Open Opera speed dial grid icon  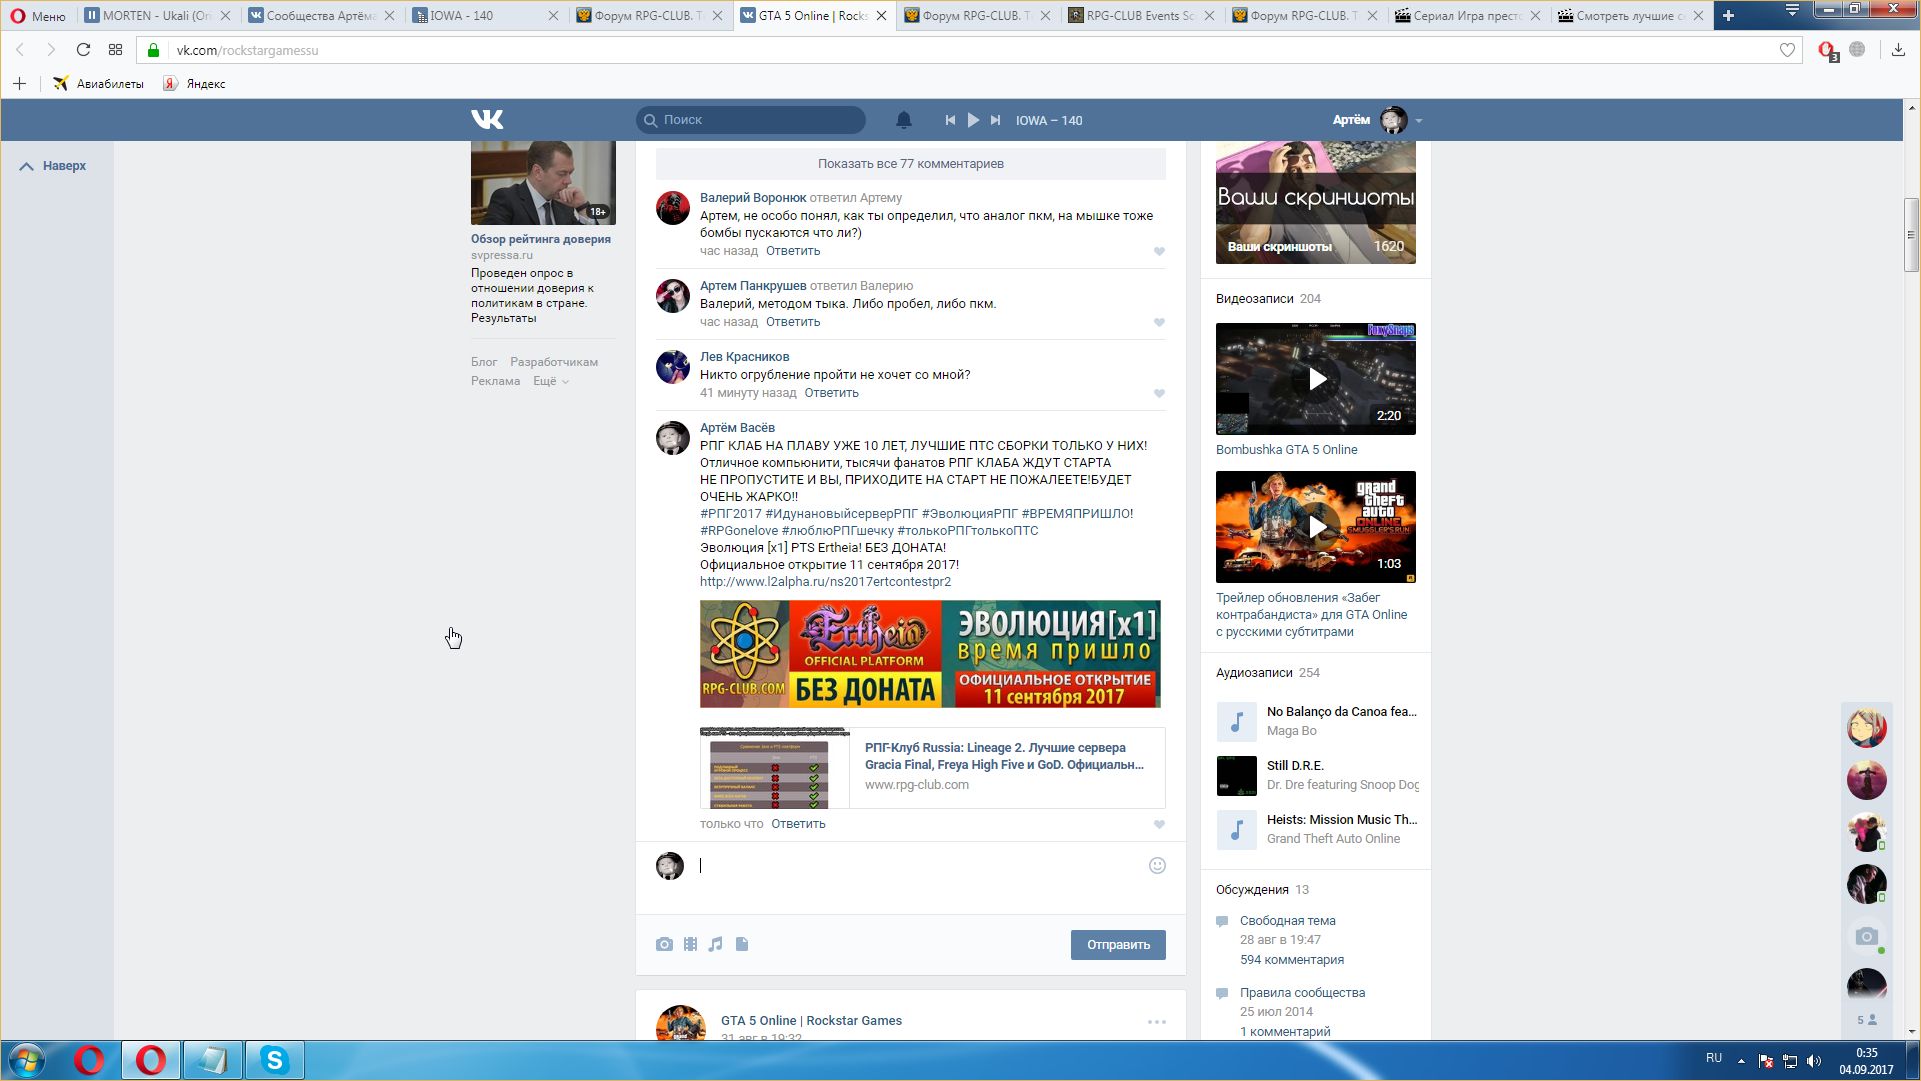tap(116, 50)
